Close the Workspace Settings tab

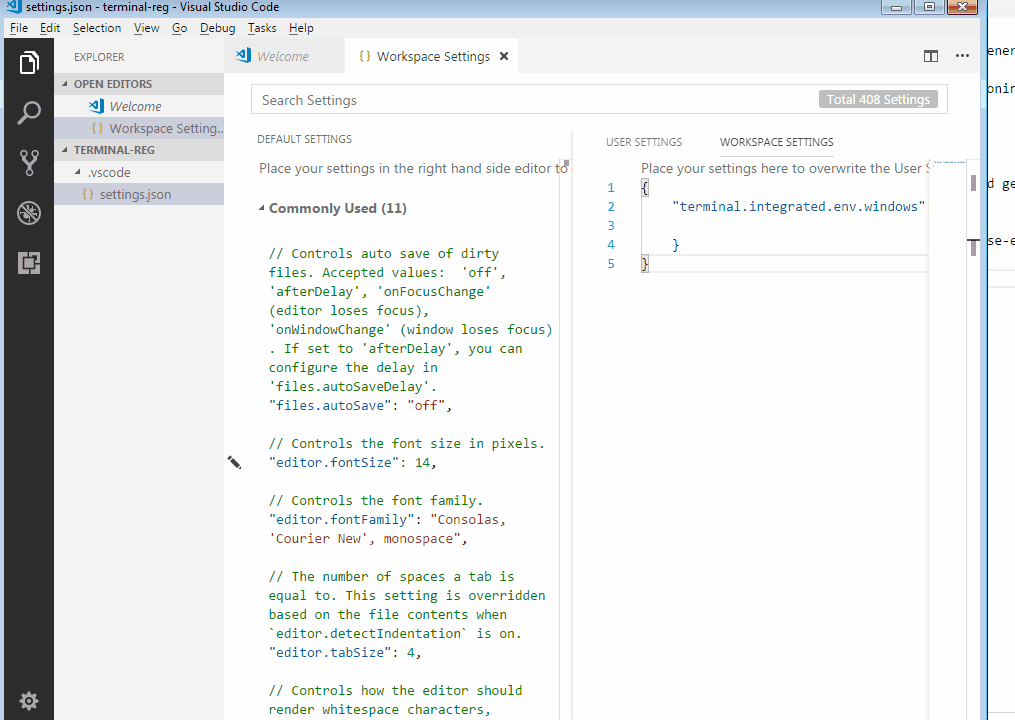pos(504,56)
